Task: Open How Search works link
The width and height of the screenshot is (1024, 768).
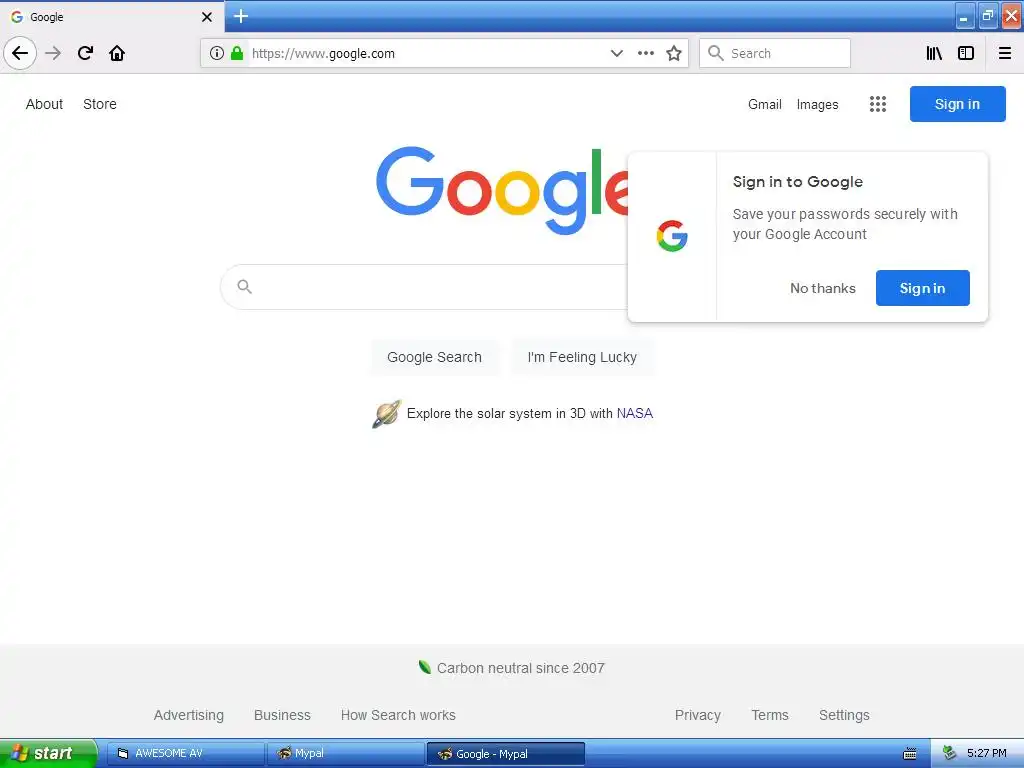Action: pyautogui.click(x=398, y=715)
